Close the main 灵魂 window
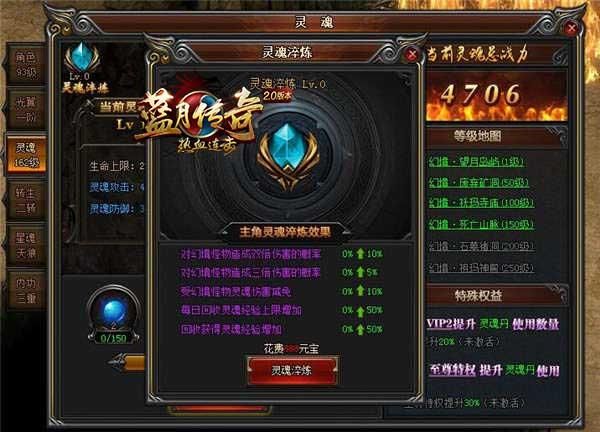Viewport: 600px width, 432px height. tap(571, 28)
